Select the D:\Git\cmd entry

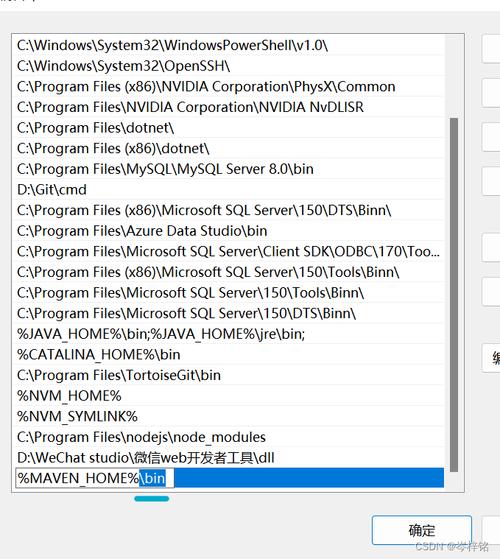click(230, 190)
